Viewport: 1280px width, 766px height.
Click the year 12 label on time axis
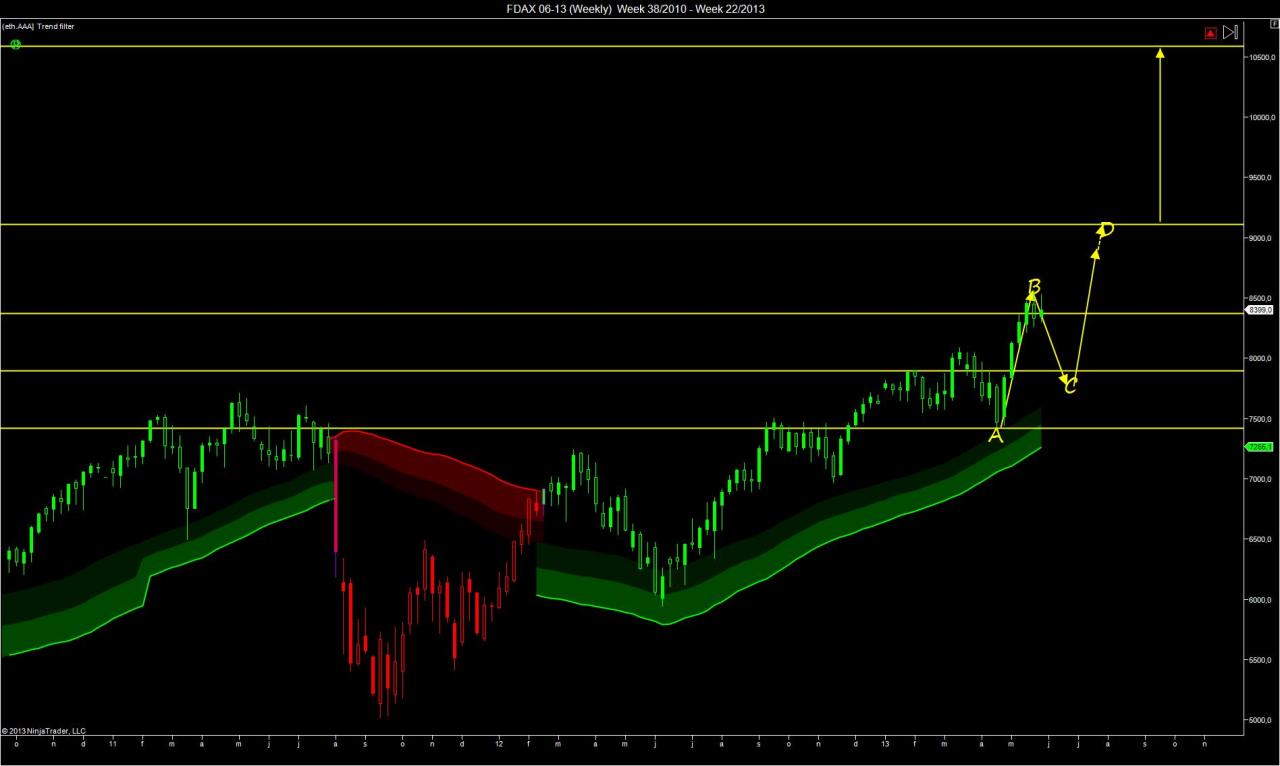point(499,743)
